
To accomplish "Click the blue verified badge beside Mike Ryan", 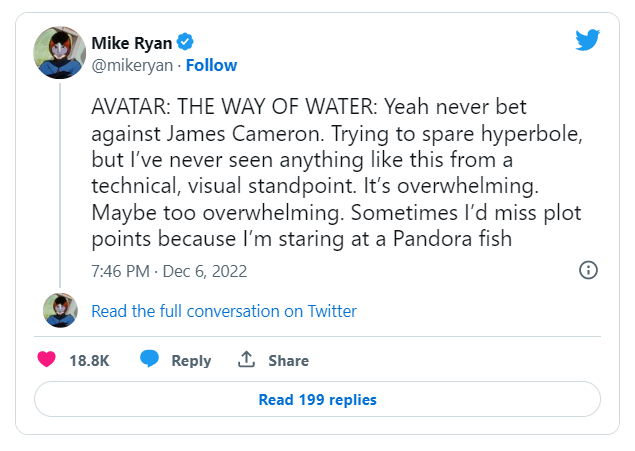I will [185, 42].
